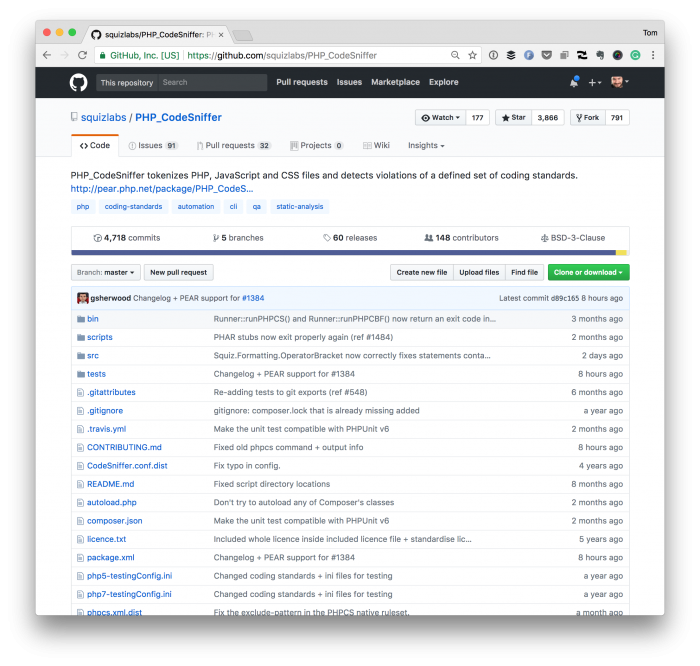View the 60 releases page
The image size is (700, 666).
coord(350,238)
